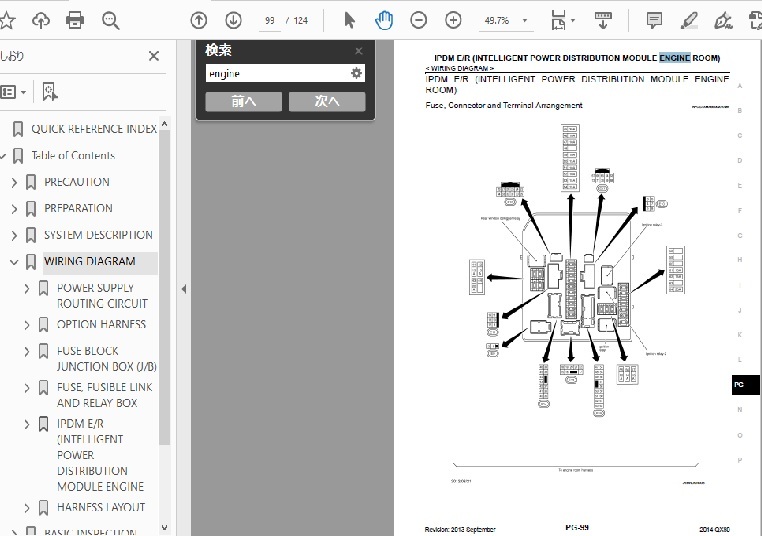Close the bookmarks side panel

click(x=154, y=56)
